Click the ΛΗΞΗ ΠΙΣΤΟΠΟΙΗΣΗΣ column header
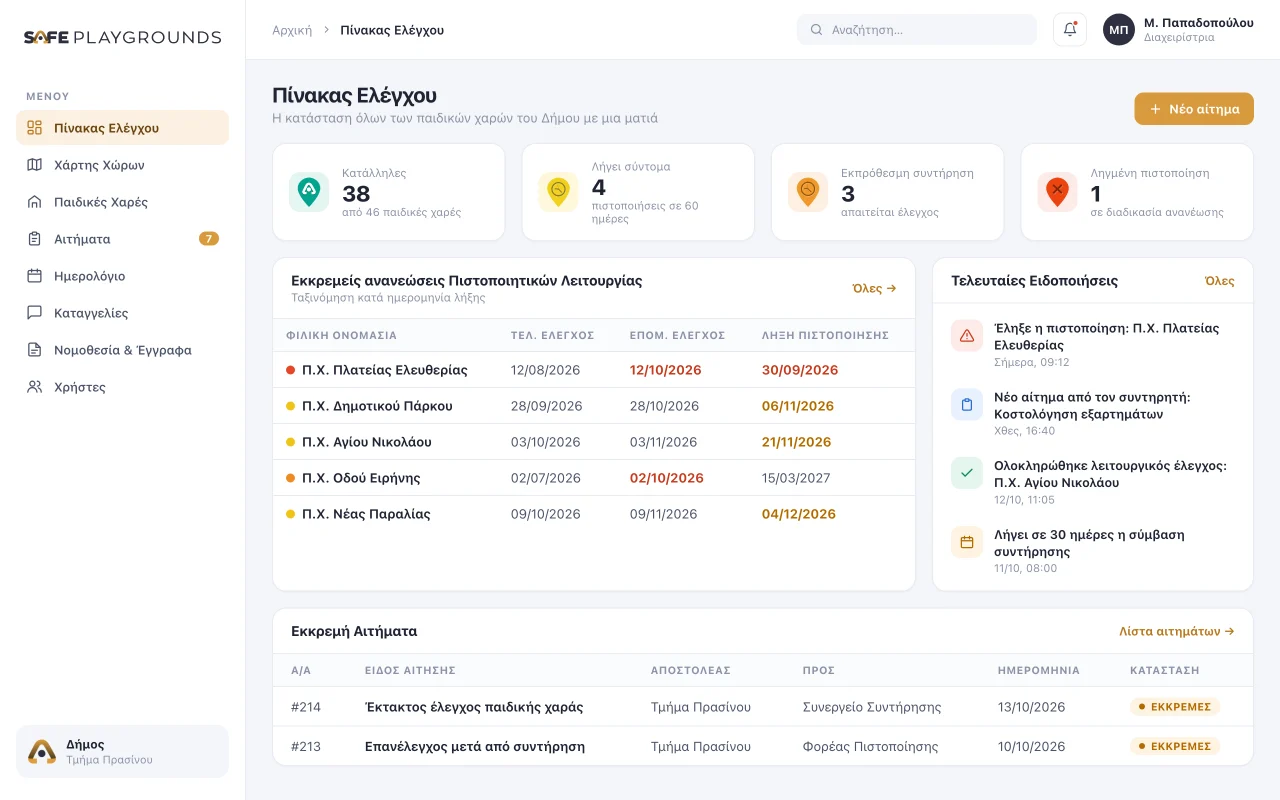 coord(825,336)
